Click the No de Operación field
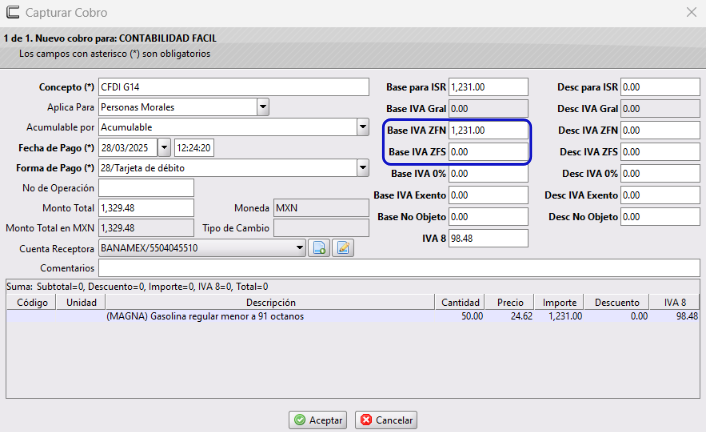The width and height of the screenshot is (706, 432). (x=146, y=188)
